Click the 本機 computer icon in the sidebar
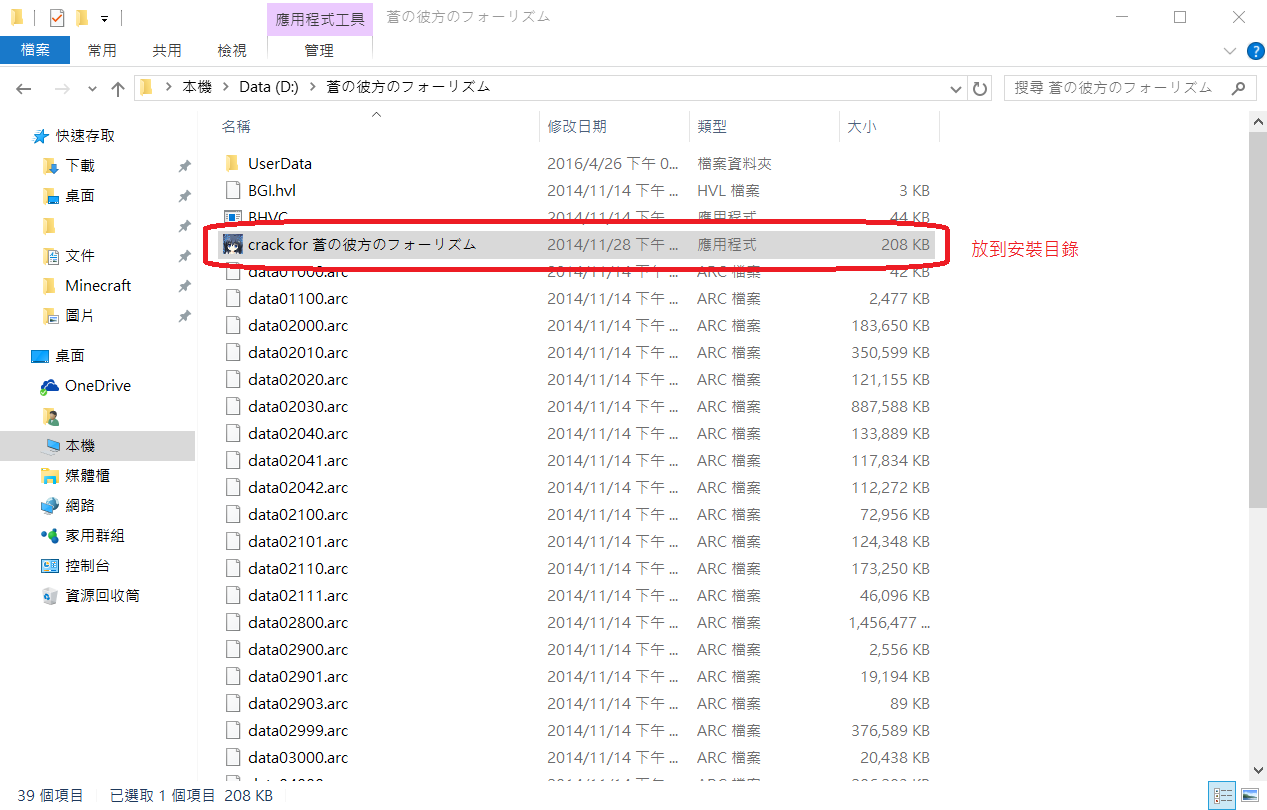This screenshot has width=1267, height=810. (x=53, y=446)
